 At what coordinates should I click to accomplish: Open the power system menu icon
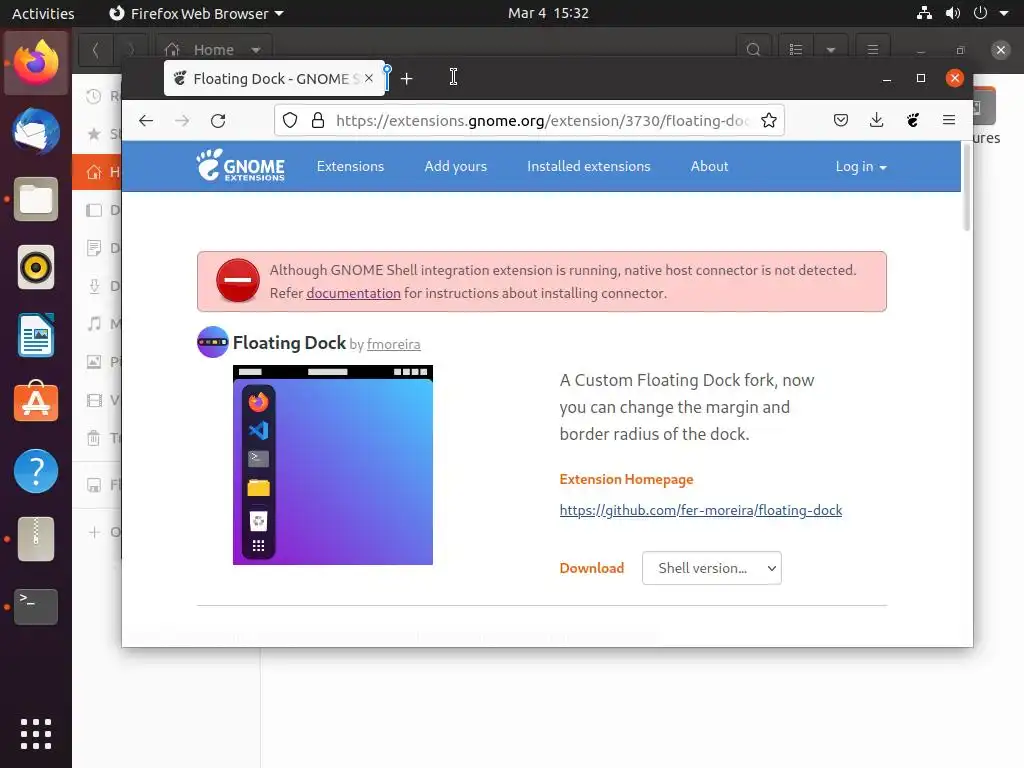[x=980, y=13]
